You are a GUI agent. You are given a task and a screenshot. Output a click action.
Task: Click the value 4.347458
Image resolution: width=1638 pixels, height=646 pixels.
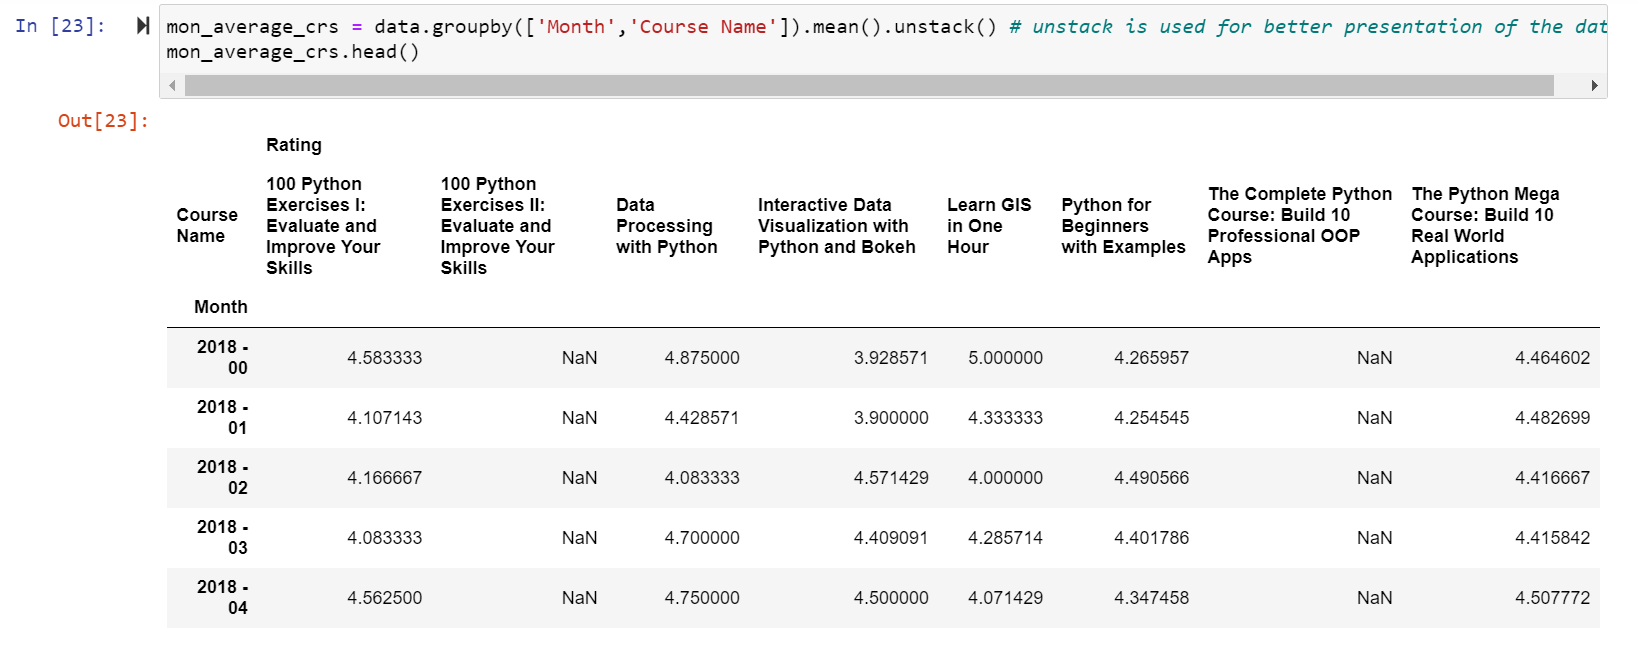1152,598
